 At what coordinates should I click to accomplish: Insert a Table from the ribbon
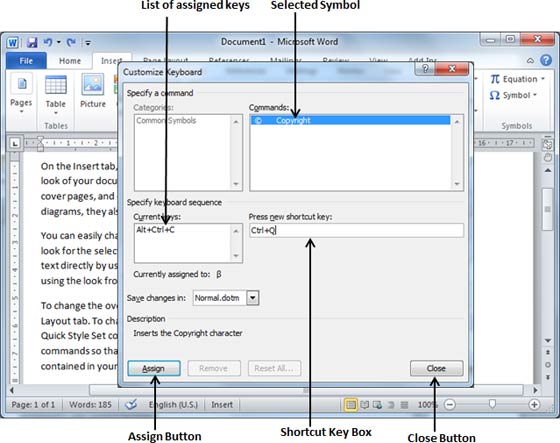click(56, 95)
